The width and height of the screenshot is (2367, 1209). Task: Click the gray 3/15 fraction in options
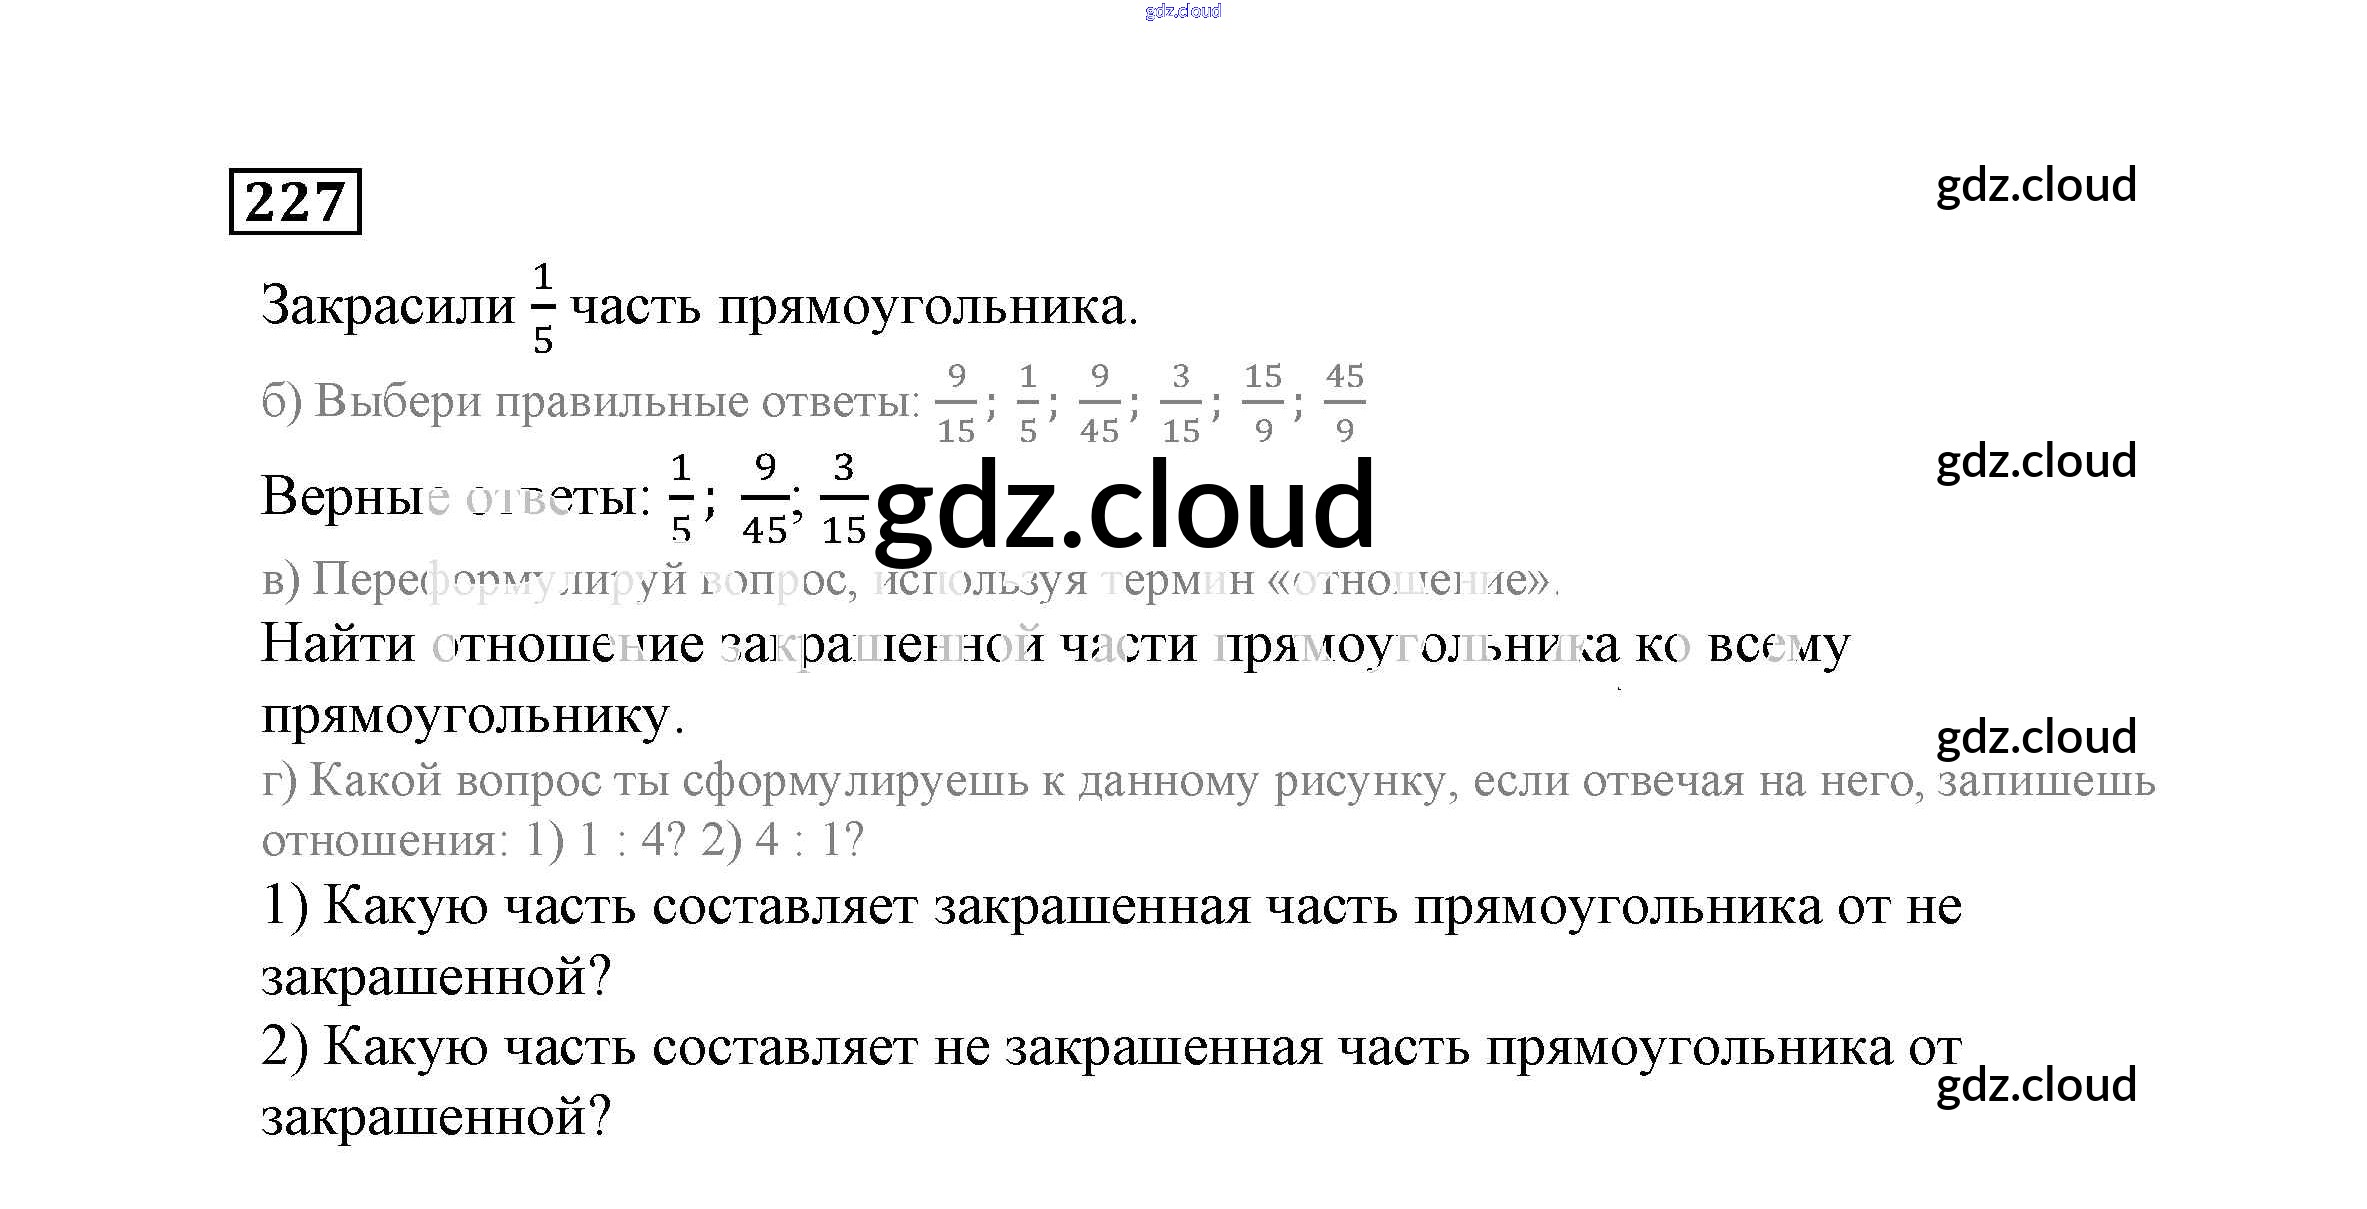click(x=1180, y=403)
